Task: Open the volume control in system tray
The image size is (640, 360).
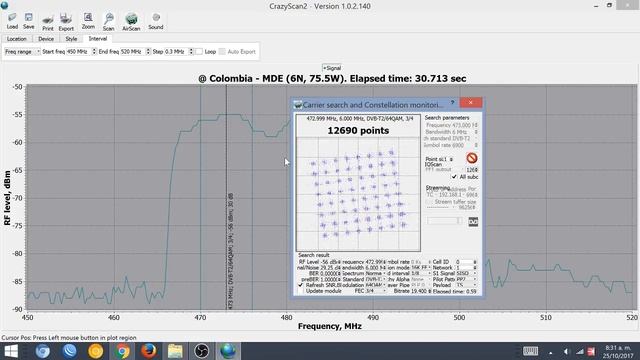Action: (x=566, y=351)
